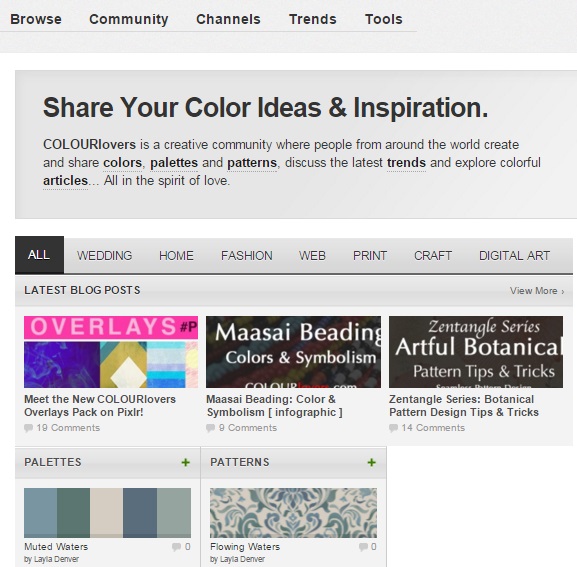This screenshot has width=577, height=567.
Task: Switch to the CRAFT tab
Action: coord(433,256)
